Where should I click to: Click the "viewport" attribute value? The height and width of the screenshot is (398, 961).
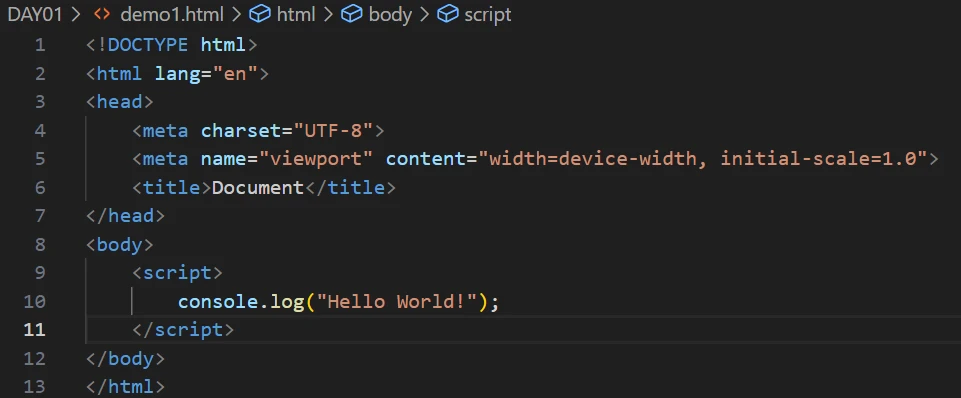click(x=316, y=159)
